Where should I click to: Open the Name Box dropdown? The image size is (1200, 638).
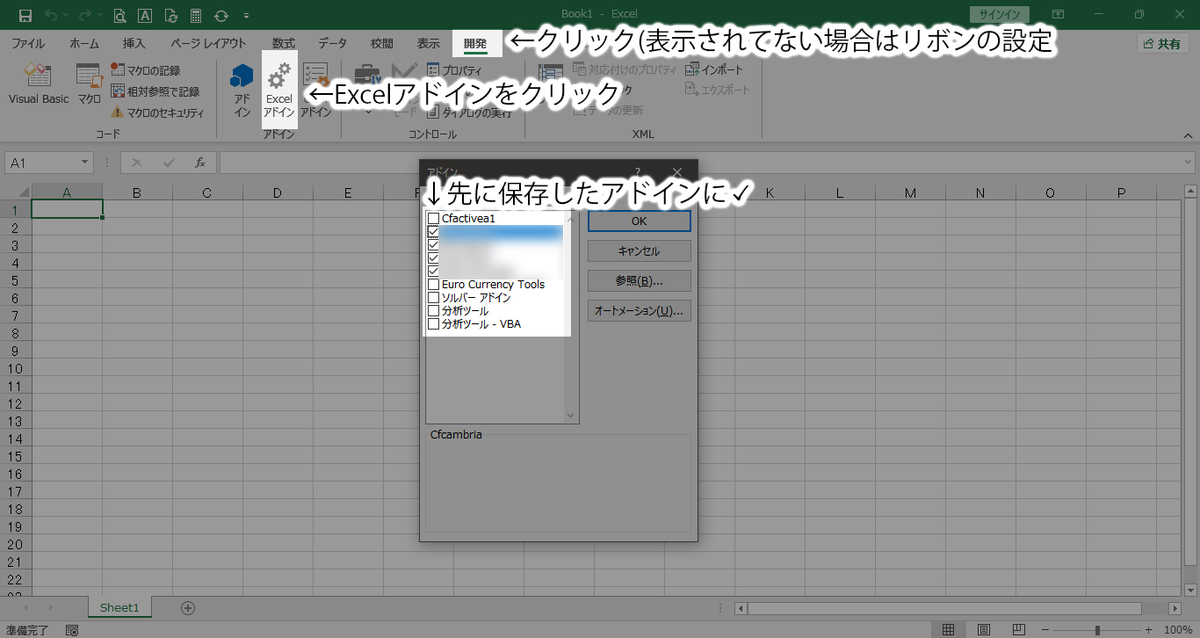(x=84, y=161)
